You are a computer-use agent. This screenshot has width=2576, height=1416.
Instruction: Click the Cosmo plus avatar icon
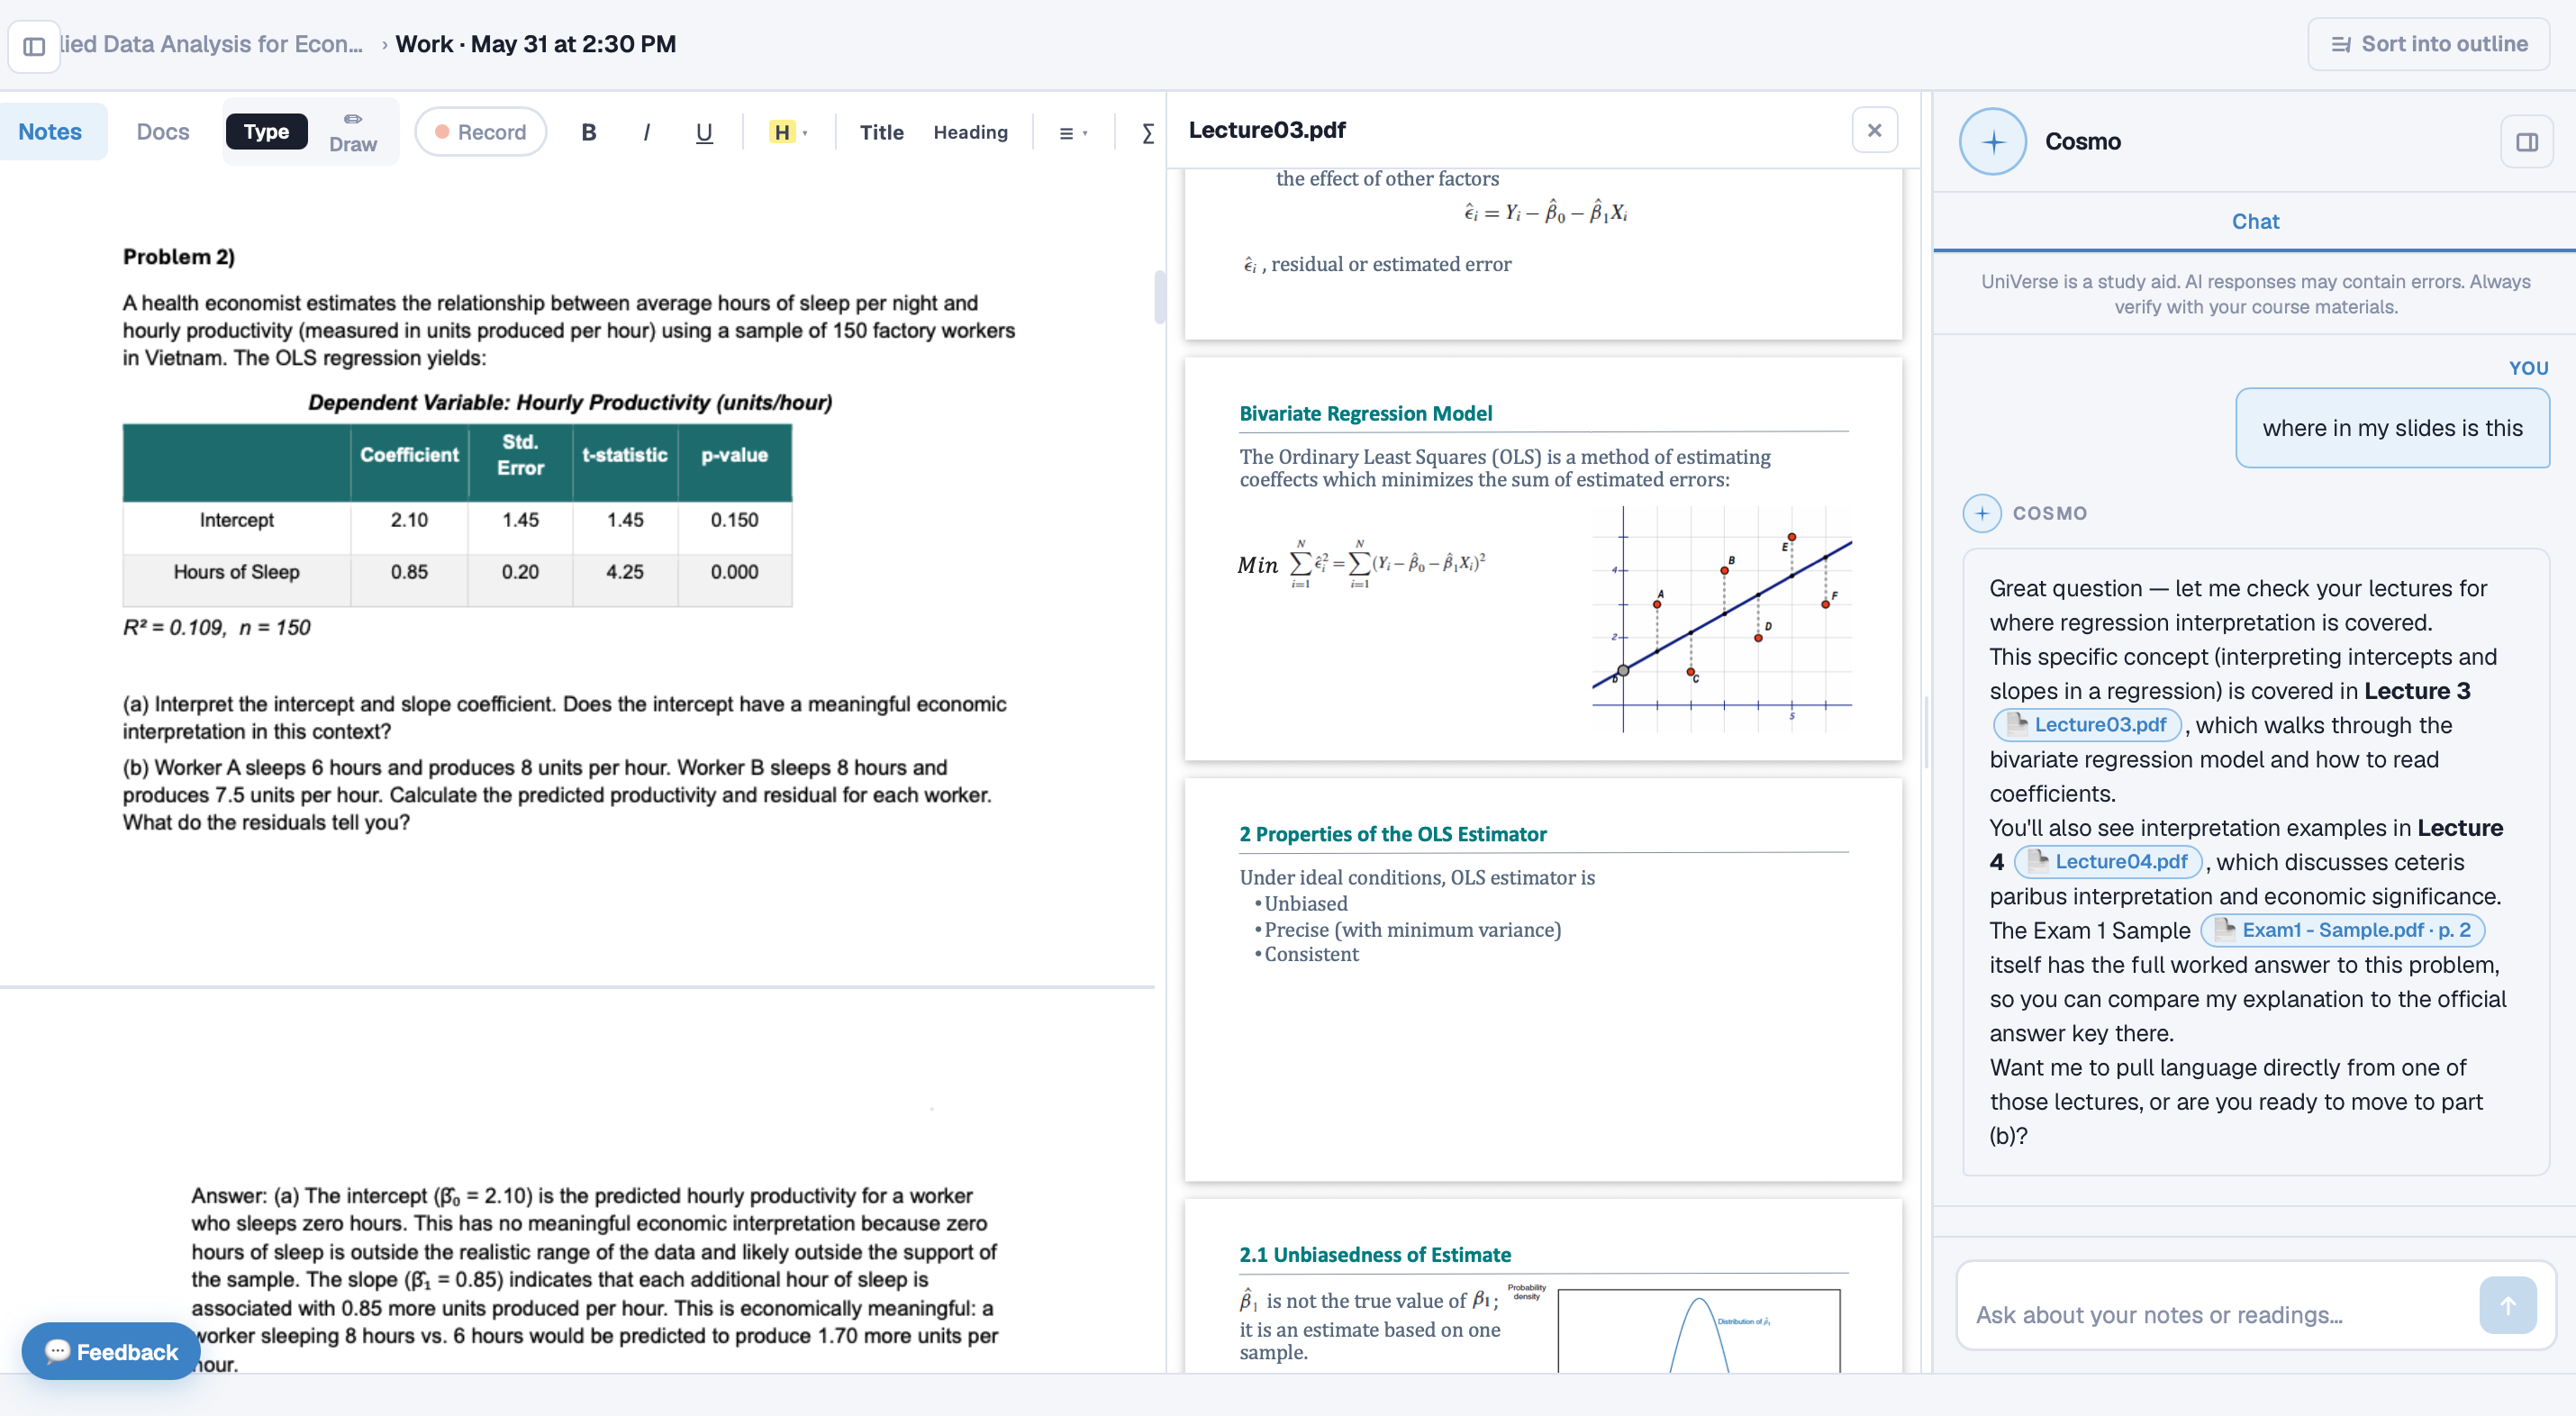pyautogui.click(x=1992, y=141)
